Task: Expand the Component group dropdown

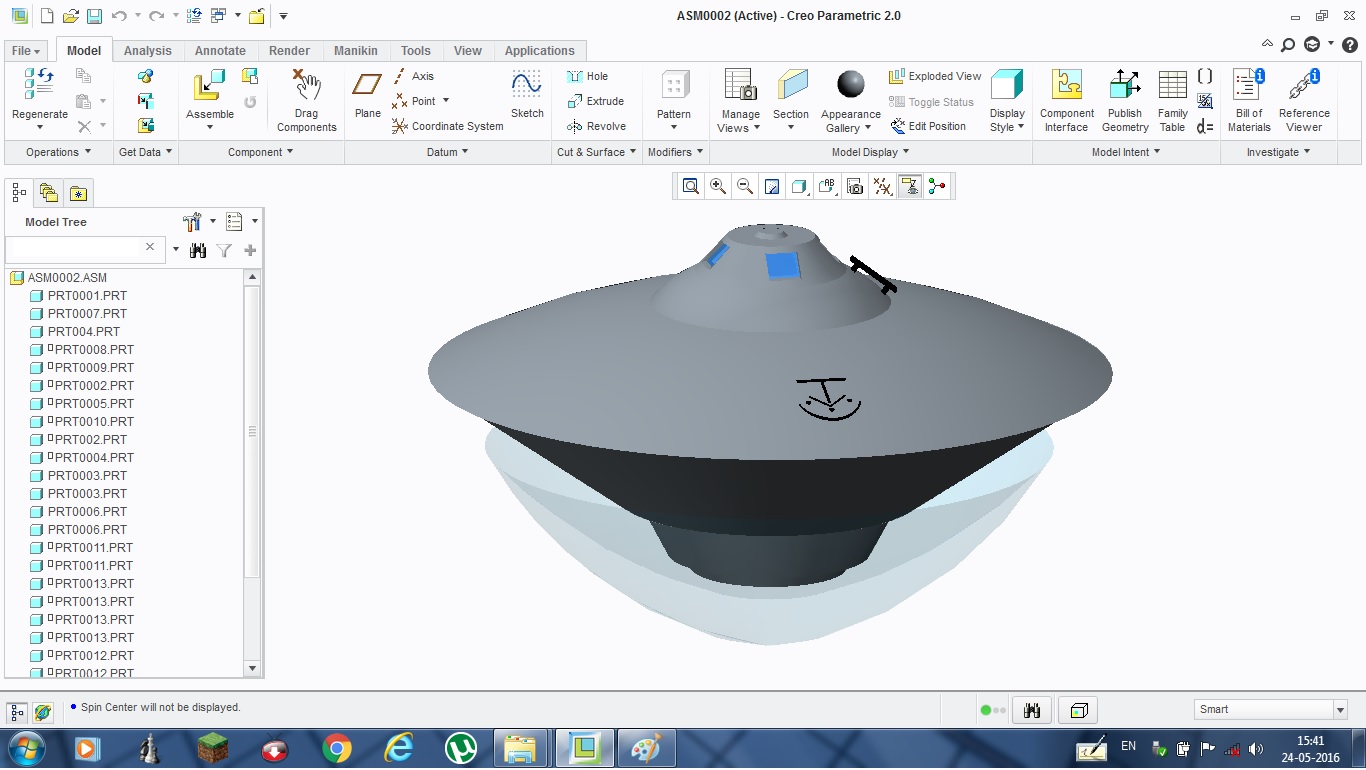Action: [x=261, y=152]
